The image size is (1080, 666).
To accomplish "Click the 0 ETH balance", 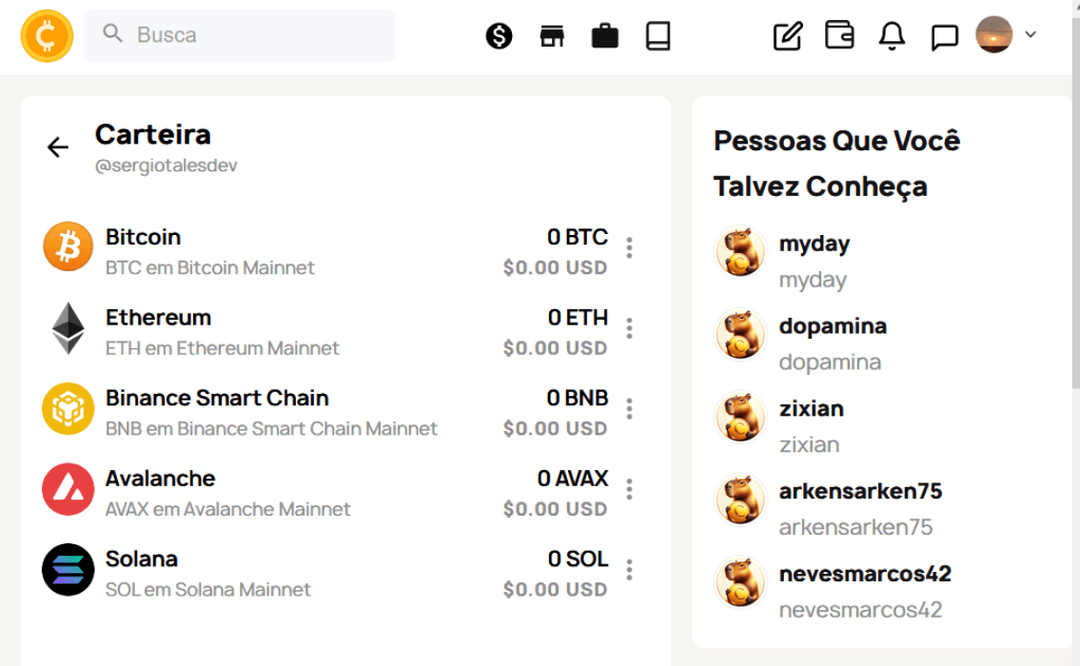I will pyautogui.click(x=578, y=318).
